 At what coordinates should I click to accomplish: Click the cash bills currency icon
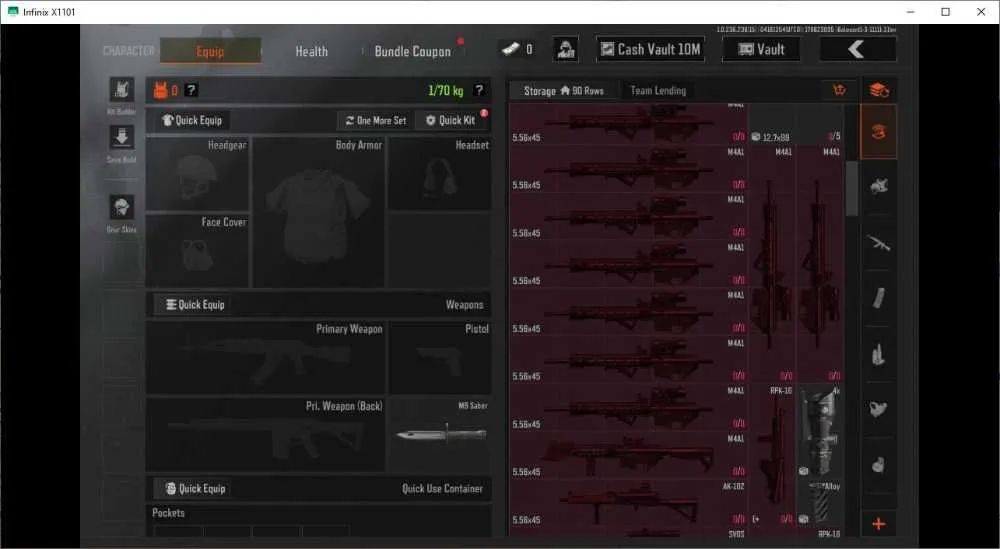click(511, 49)
